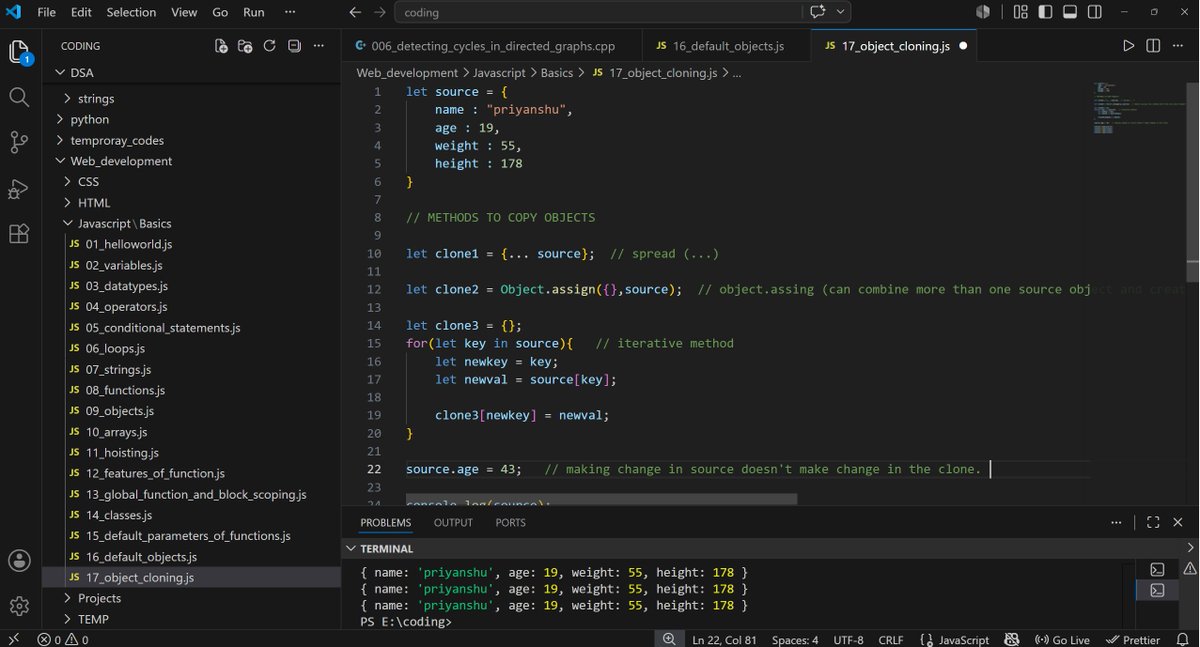Open the File menu

46,12
